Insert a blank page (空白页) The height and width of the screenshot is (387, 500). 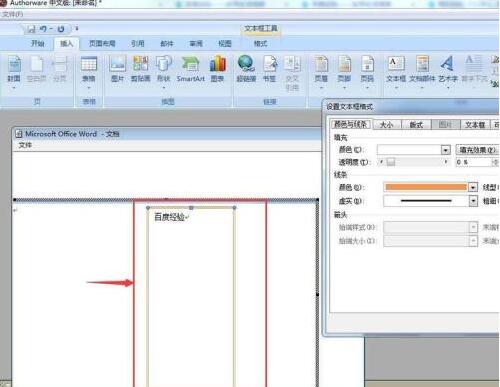pos(36,69)
